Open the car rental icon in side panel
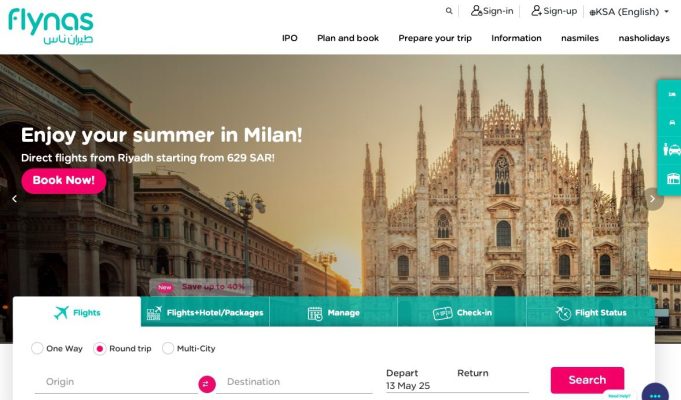This screenshot has height=400, width=681. coord(672,122)
